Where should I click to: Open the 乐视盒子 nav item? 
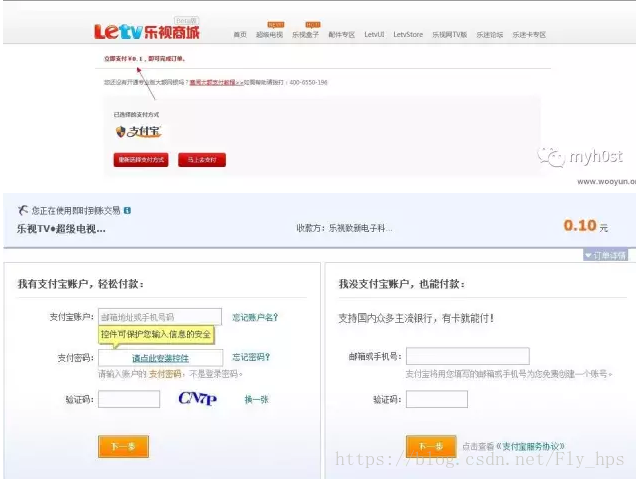tap(305, 34)
